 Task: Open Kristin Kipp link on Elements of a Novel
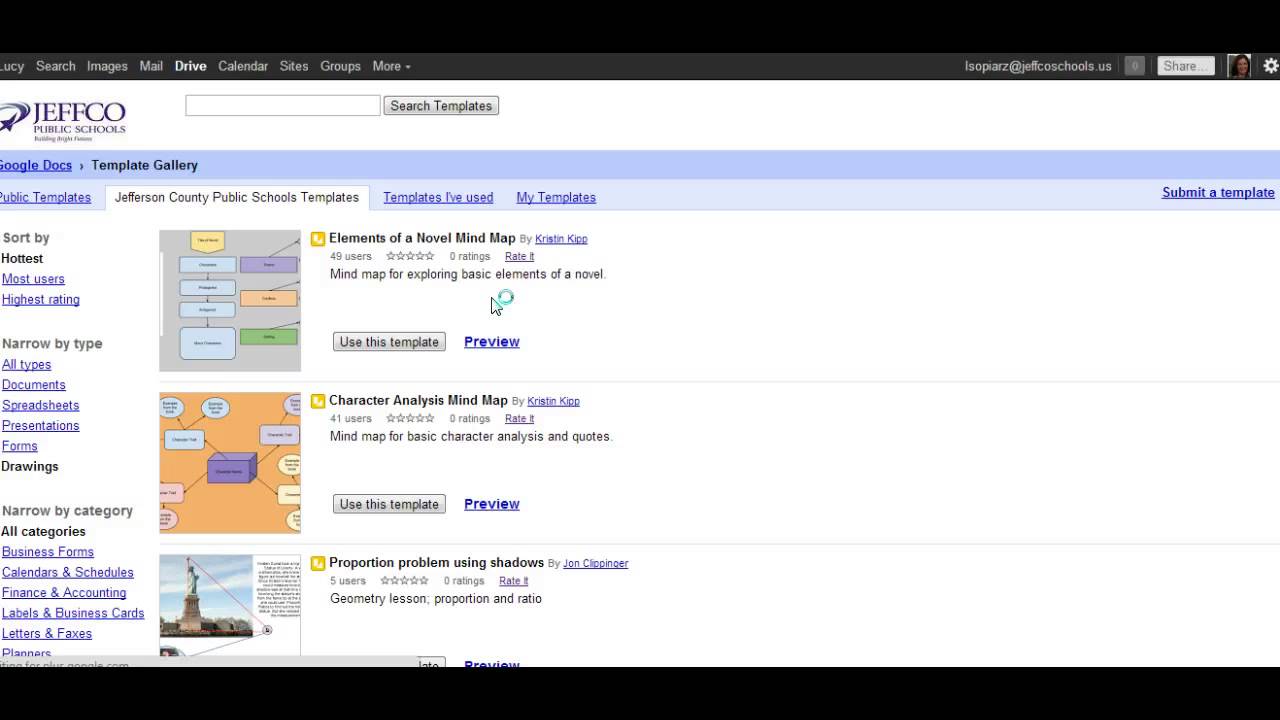tap(561, 239)
